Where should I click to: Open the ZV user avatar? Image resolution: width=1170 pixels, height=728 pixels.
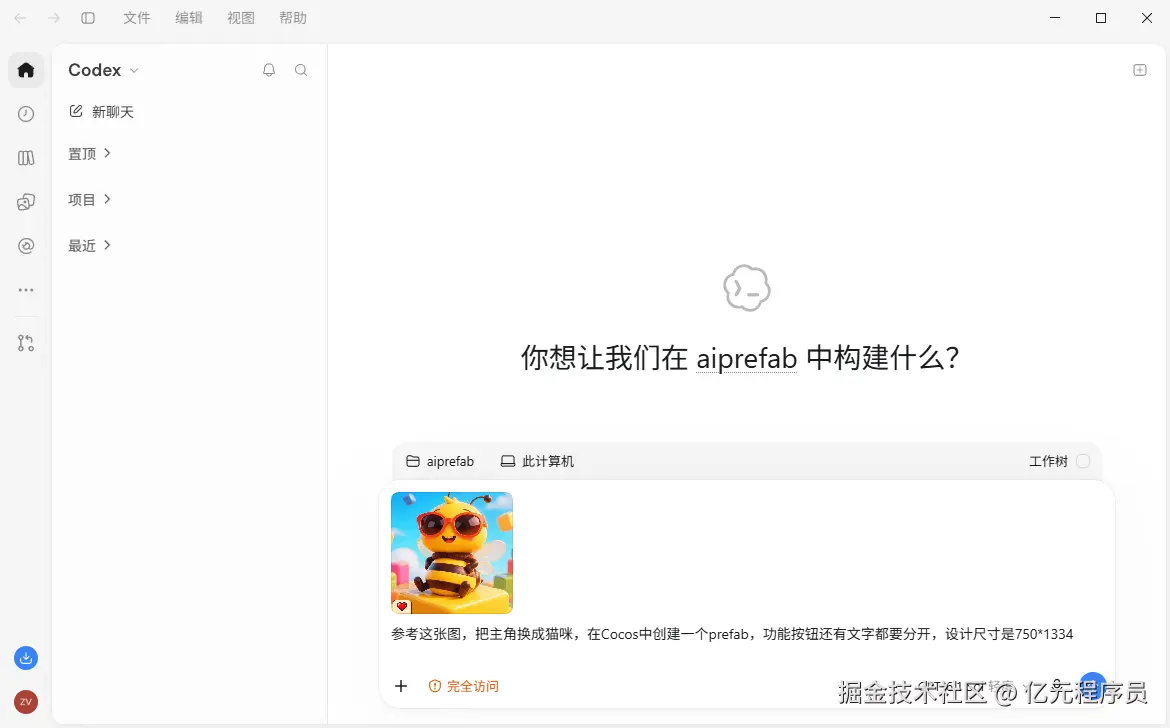26,702
